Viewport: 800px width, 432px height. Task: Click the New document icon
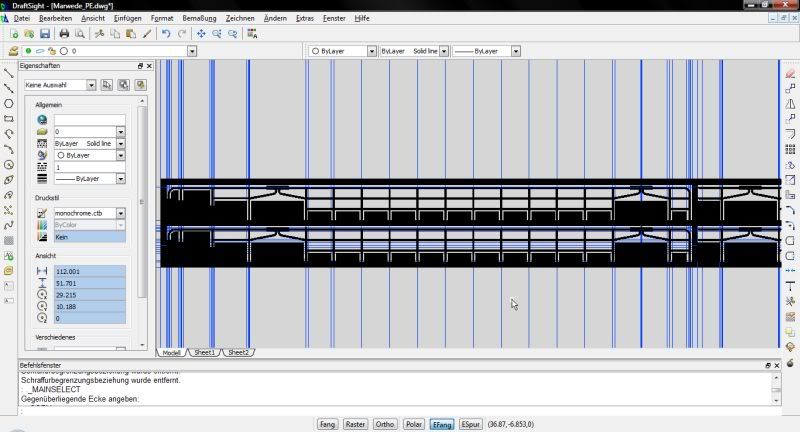point(14,34)
